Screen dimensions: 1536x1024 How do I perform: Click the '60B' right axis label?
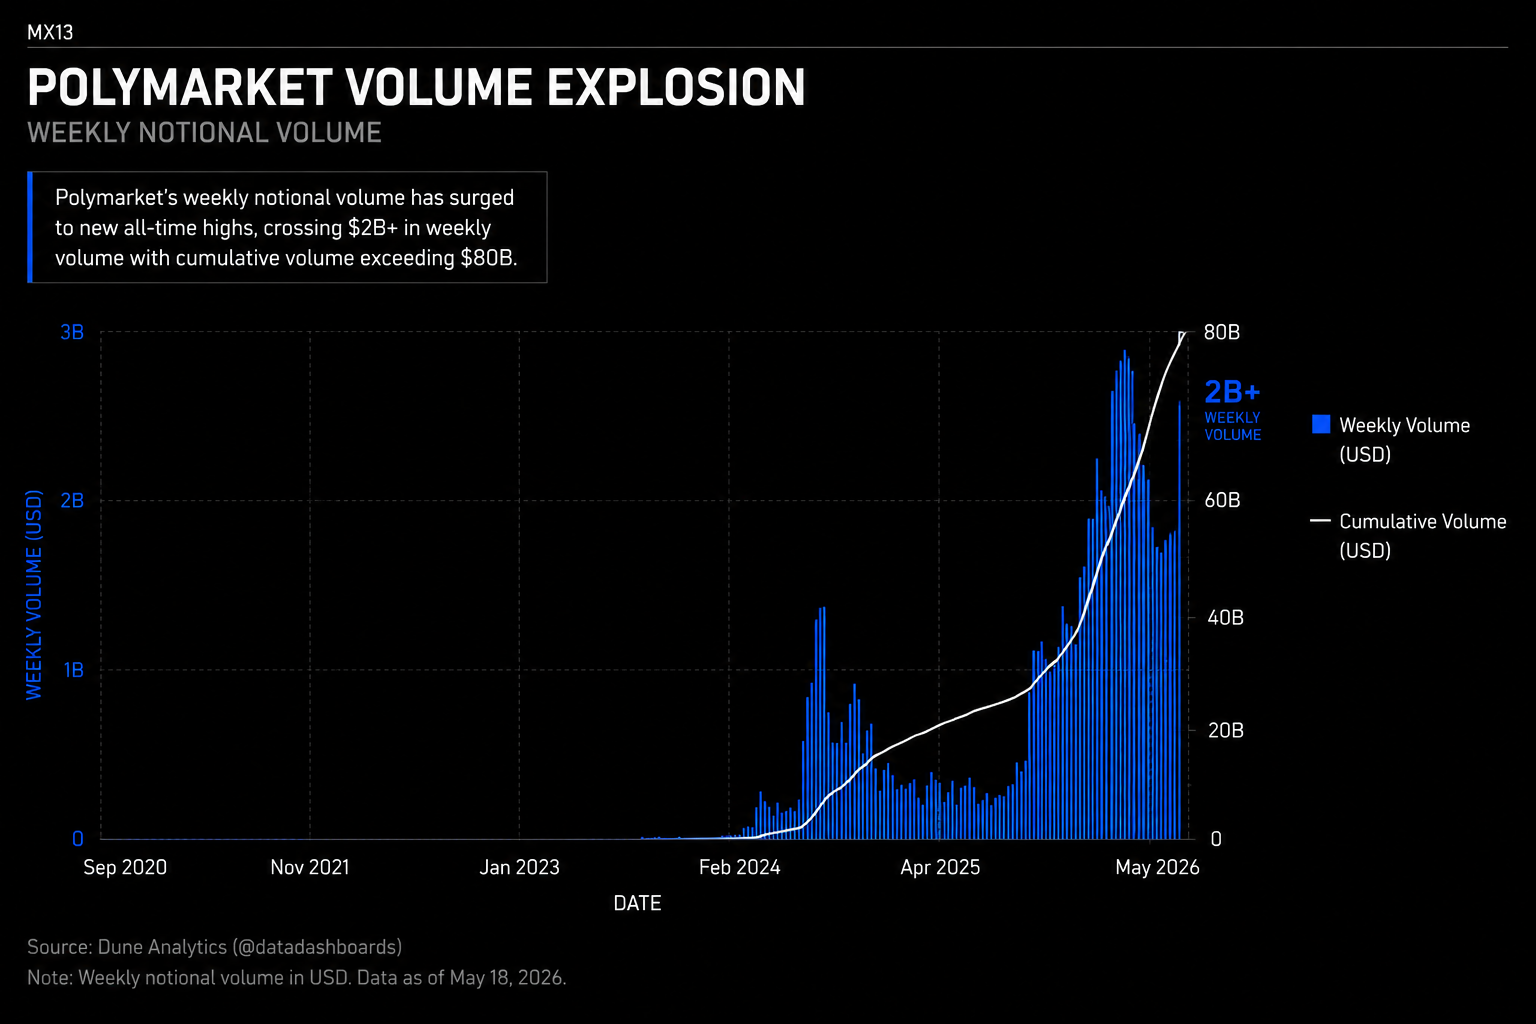point(1222,500)
